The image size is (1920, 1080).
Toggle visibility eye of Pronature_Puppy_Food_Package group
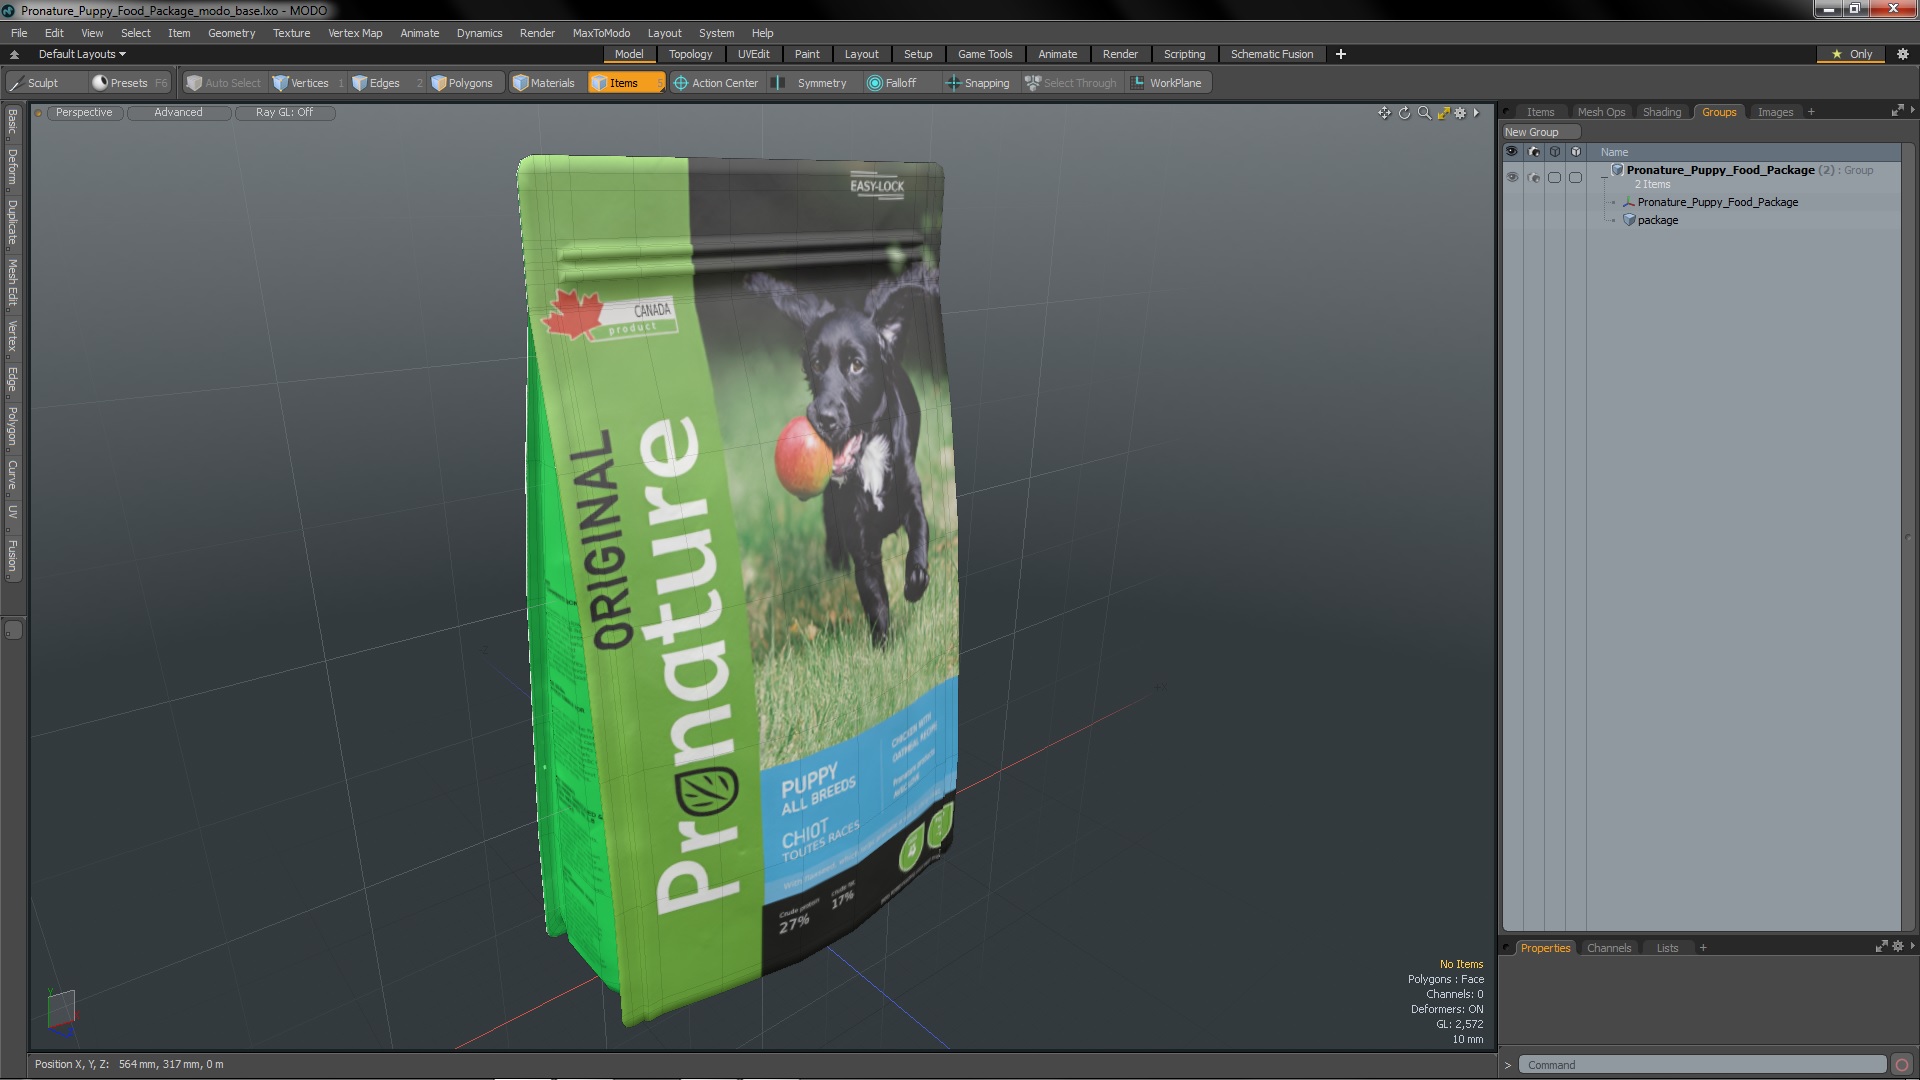coord(1512,177)
